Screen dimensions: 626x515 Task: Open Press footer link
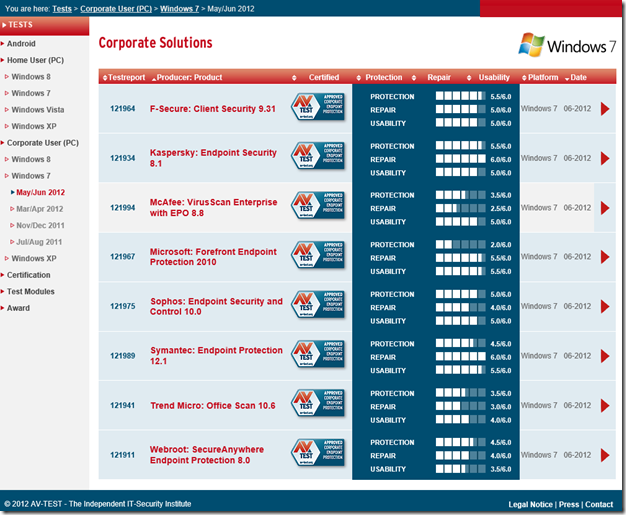point(569,505)
